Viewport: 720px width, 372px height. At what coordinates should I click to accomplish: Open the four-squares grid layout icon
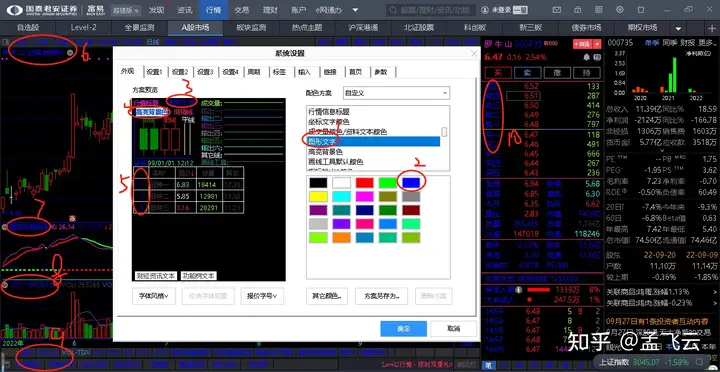click(x=598, y=10)
